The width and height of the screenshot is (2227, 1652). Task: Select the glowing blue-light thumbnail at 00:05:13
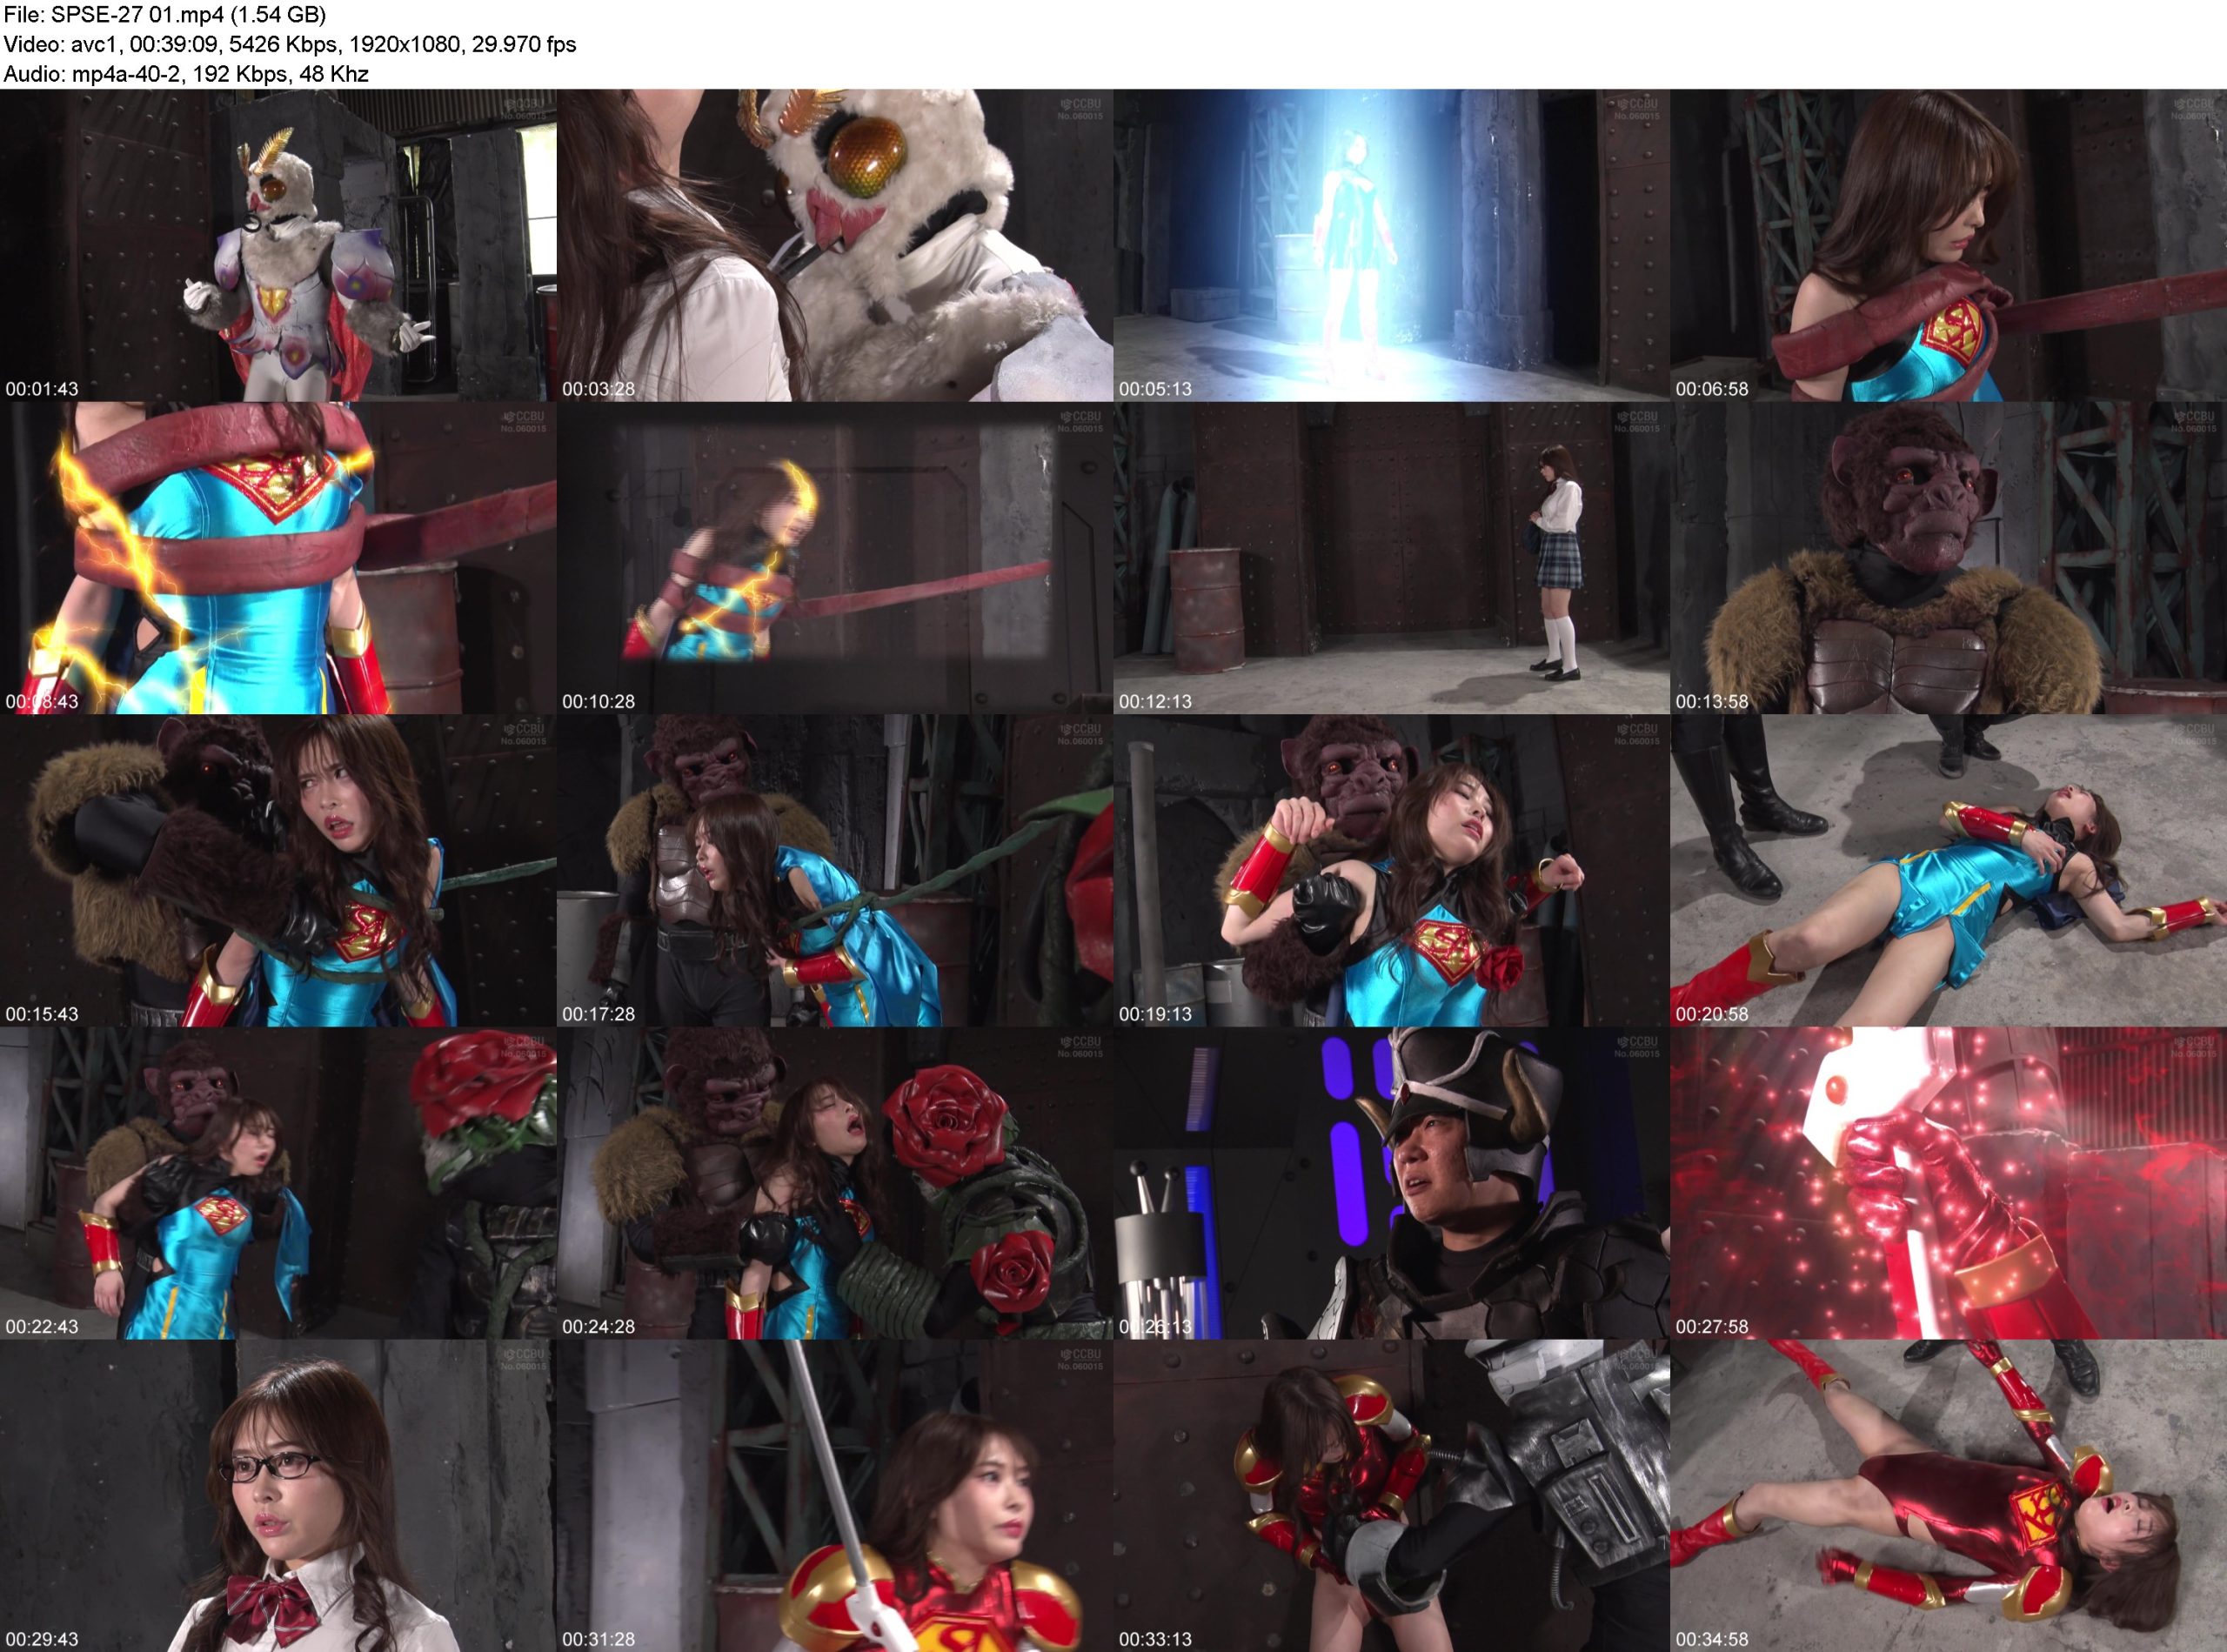(1391, 245)
